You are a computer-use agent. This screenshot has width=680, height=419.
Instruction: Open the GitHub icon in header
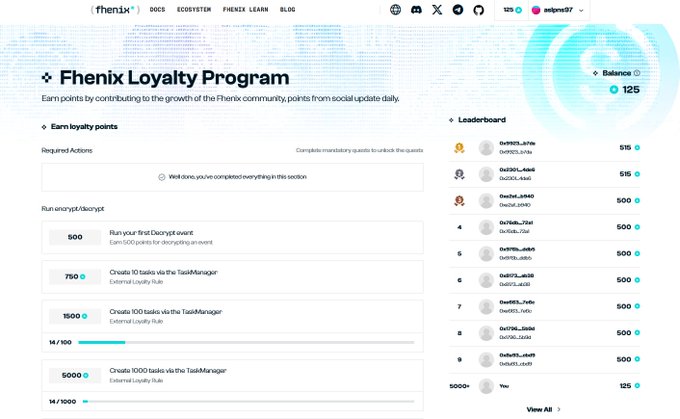click(x=479, y=10)
